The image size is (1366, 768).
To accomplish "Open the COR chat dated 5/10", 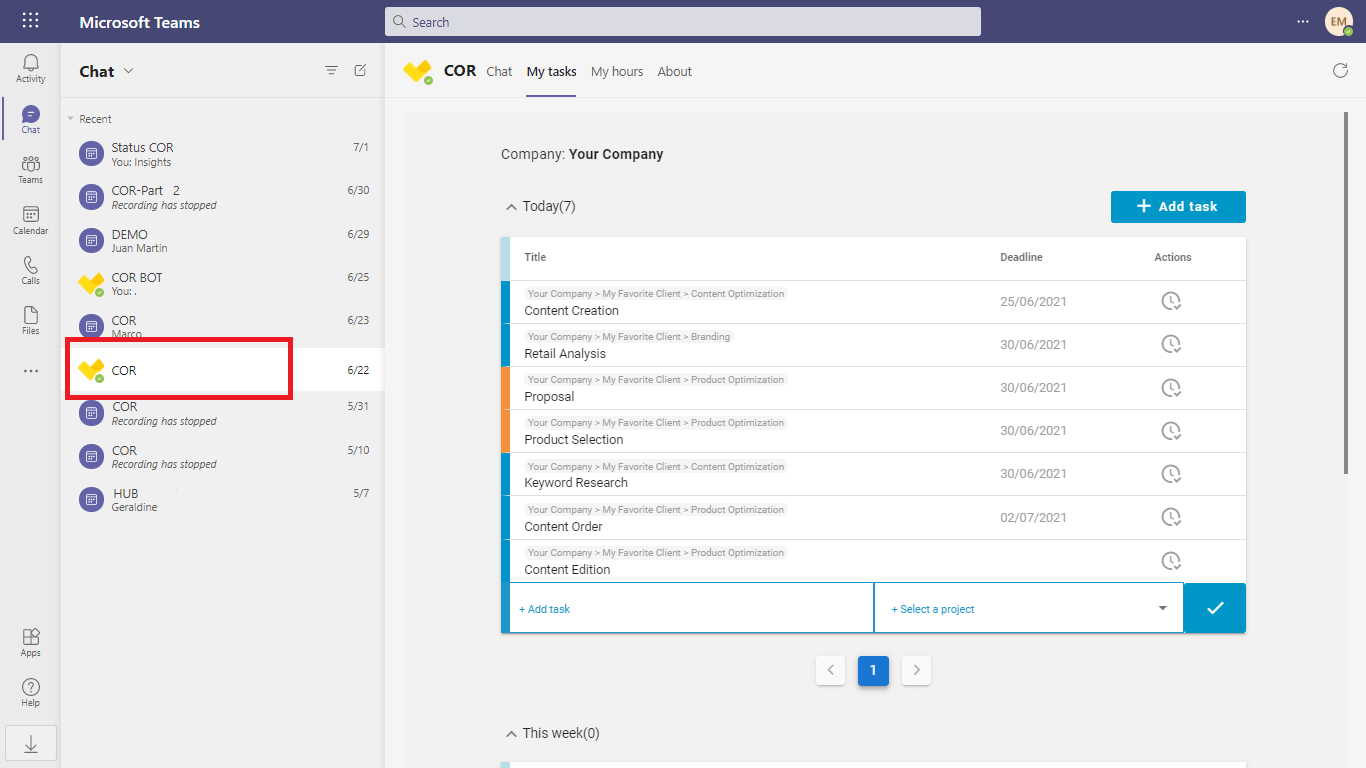I will (223, 457).
